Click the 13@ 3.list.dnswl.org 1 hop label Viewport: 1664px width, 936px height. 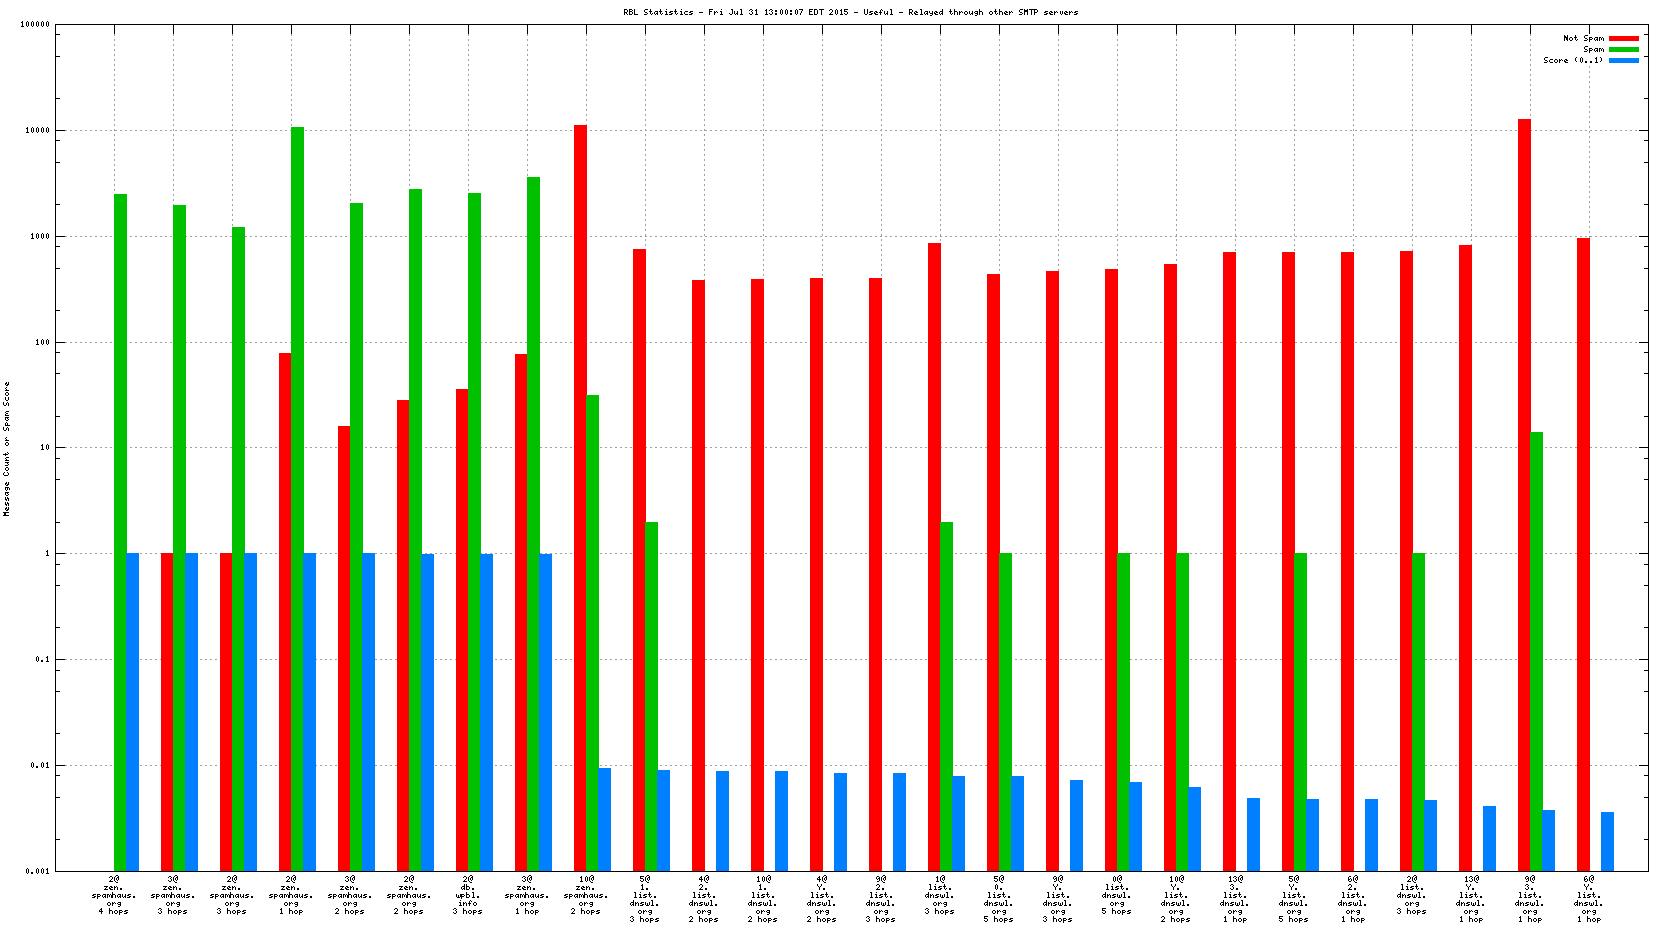[x=1235, y=895]
